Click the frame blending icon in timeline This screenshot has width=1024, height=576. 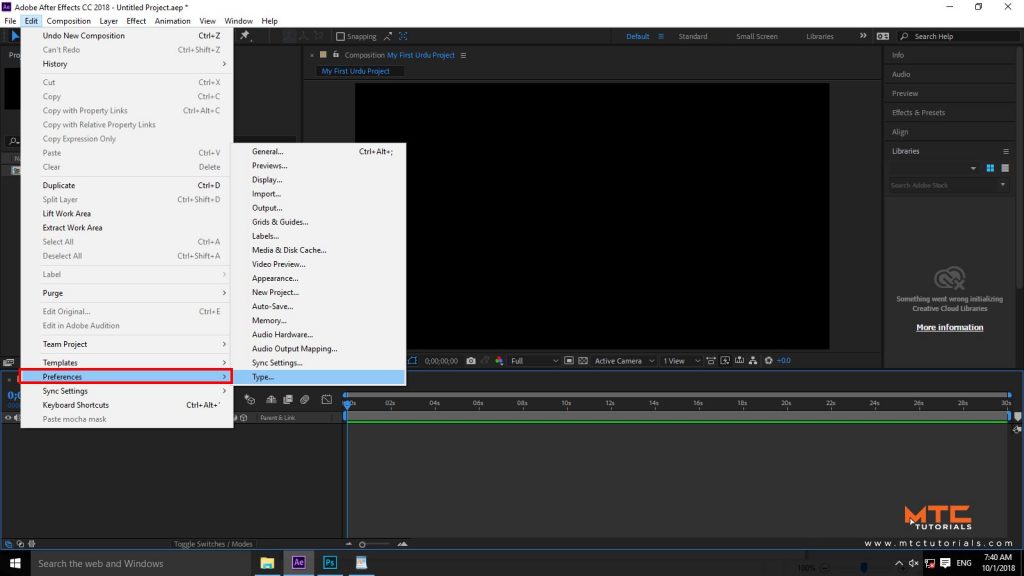pos(287,399)
